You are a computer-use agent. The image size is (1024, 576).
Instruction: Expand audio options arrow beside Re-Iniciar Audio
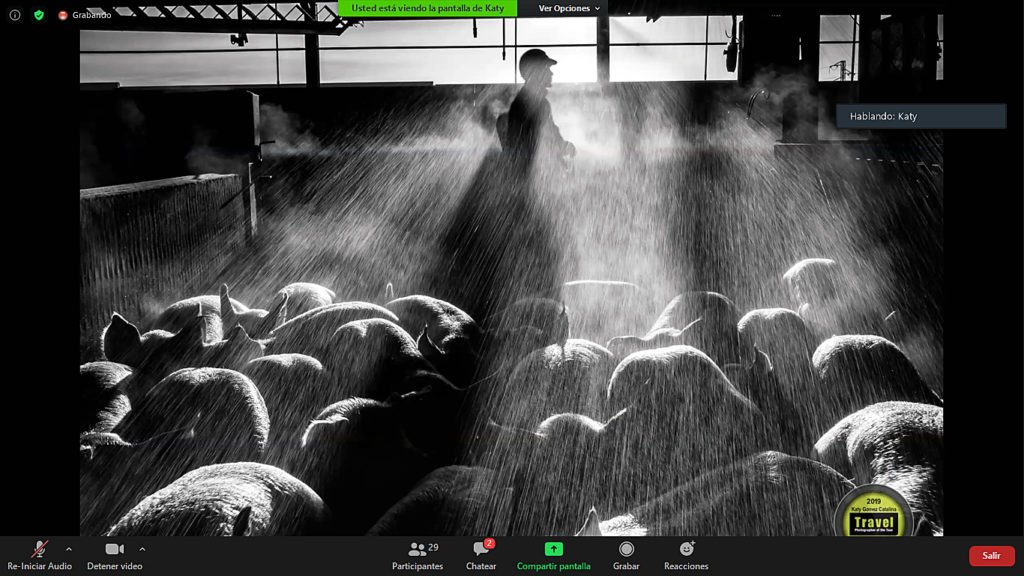(69, 549)
